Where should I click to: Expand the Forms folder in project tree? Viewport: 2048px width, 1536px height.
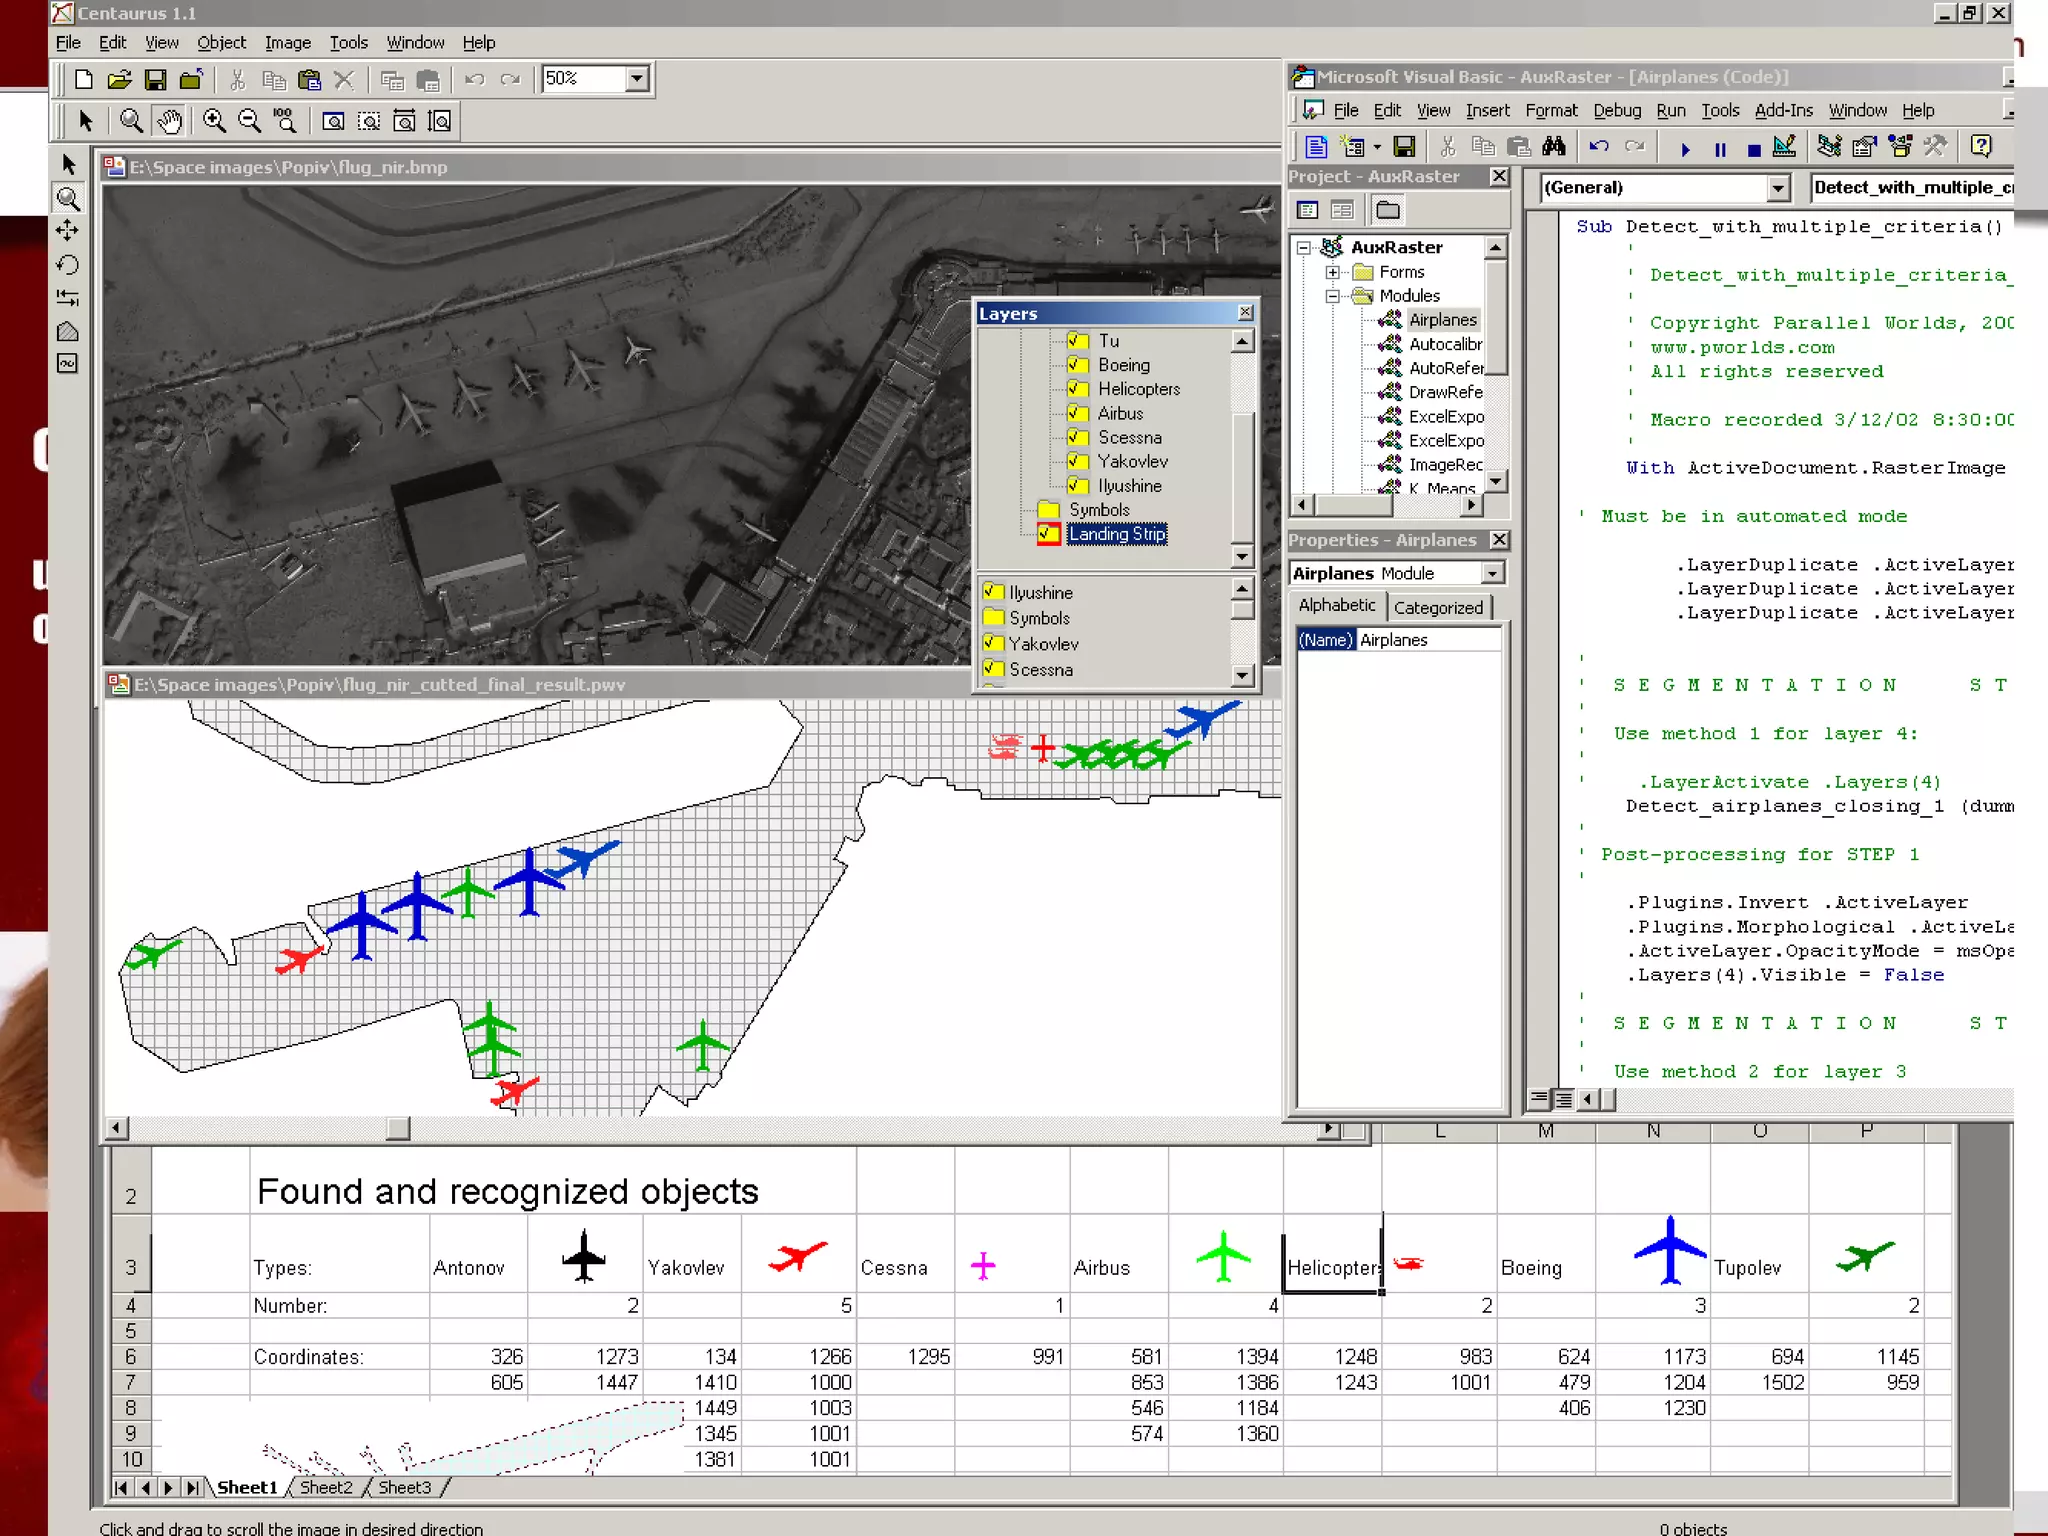1332,272
